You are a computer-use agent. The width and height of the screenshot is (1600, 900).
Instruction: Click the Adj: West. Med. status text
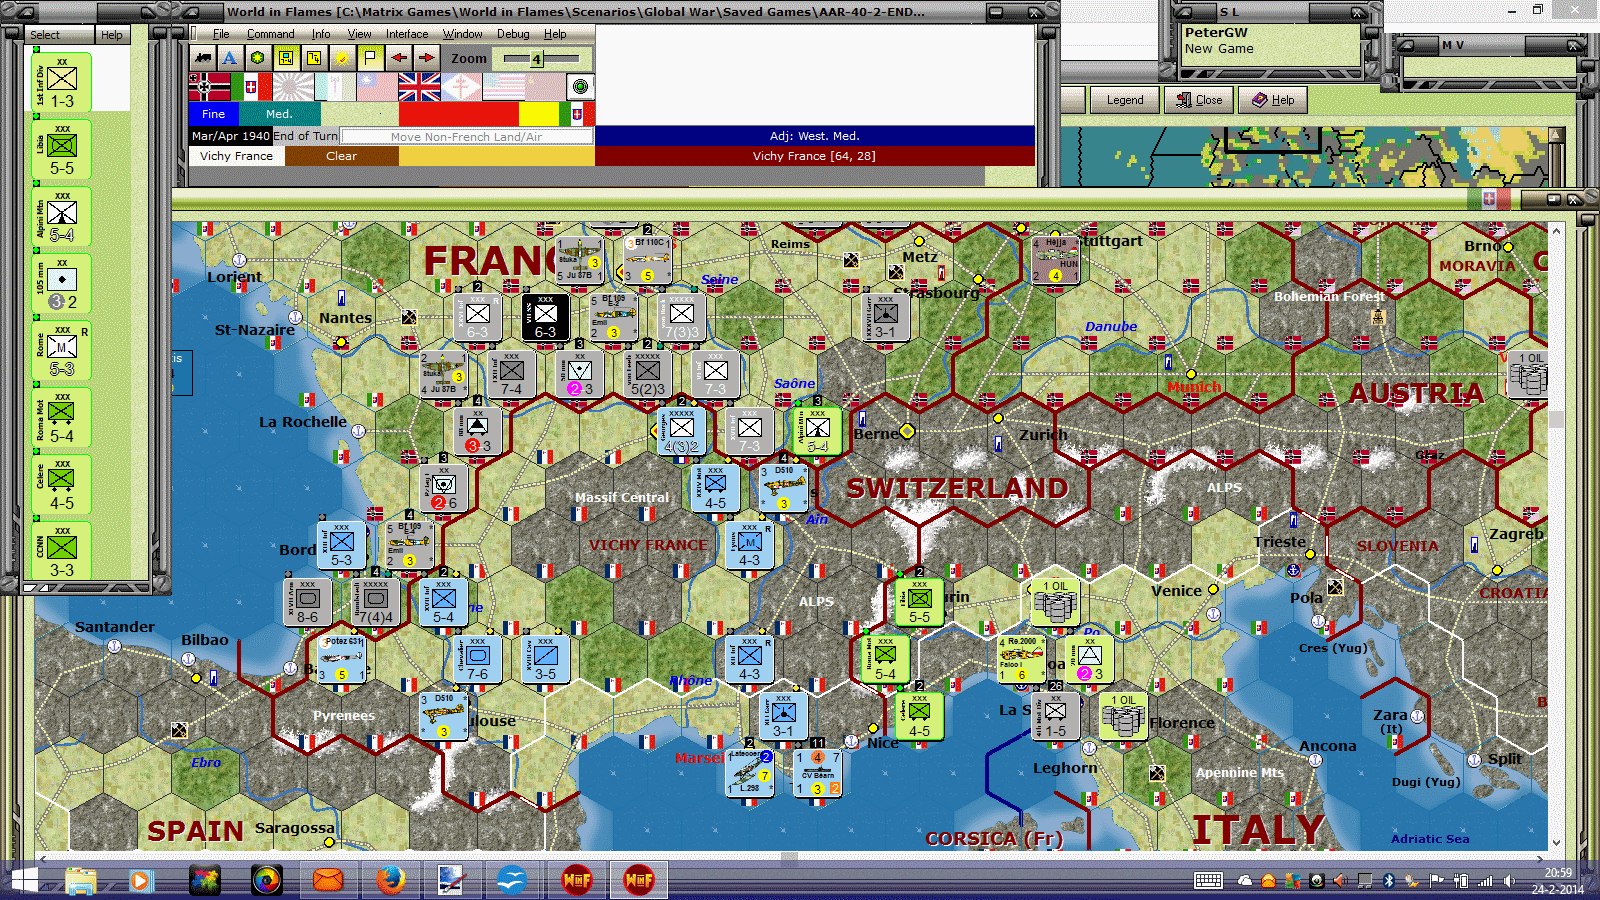[814, 136]
